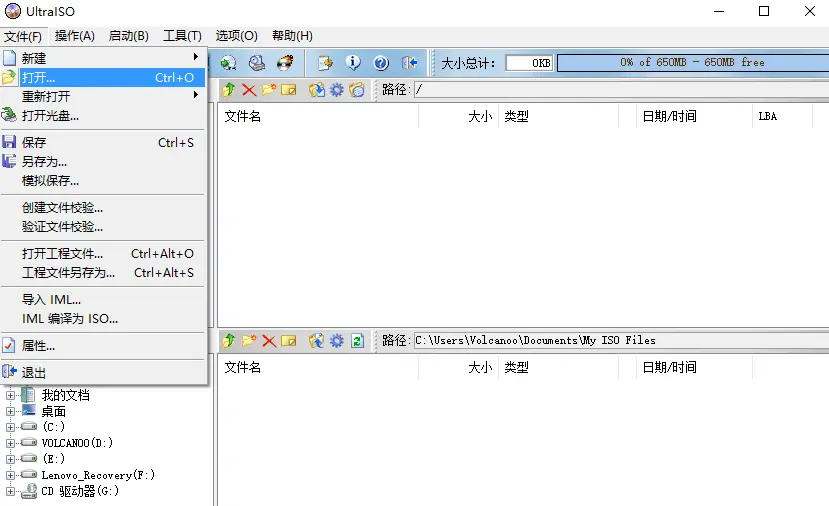Choose 创建文件校验... entry

(103, 207)
